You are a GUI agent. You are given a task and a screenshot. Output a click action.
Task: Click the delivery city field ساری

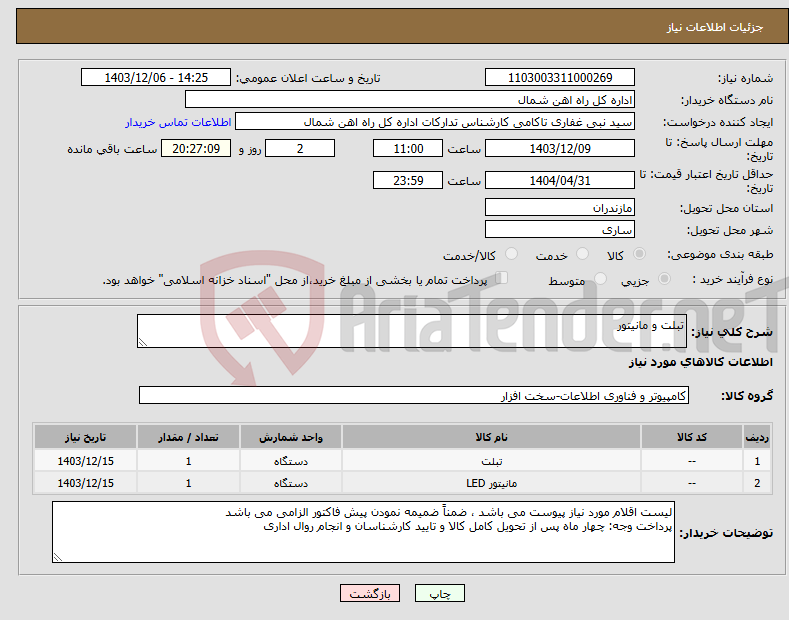(x=560, y=229)
